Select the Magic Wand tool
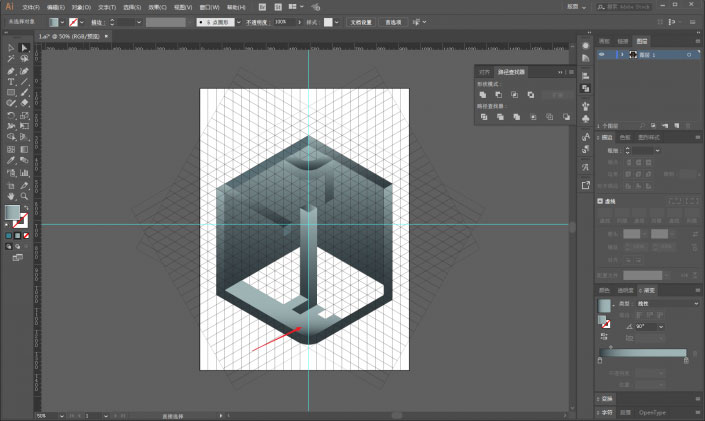 click(x=11, y=58)
